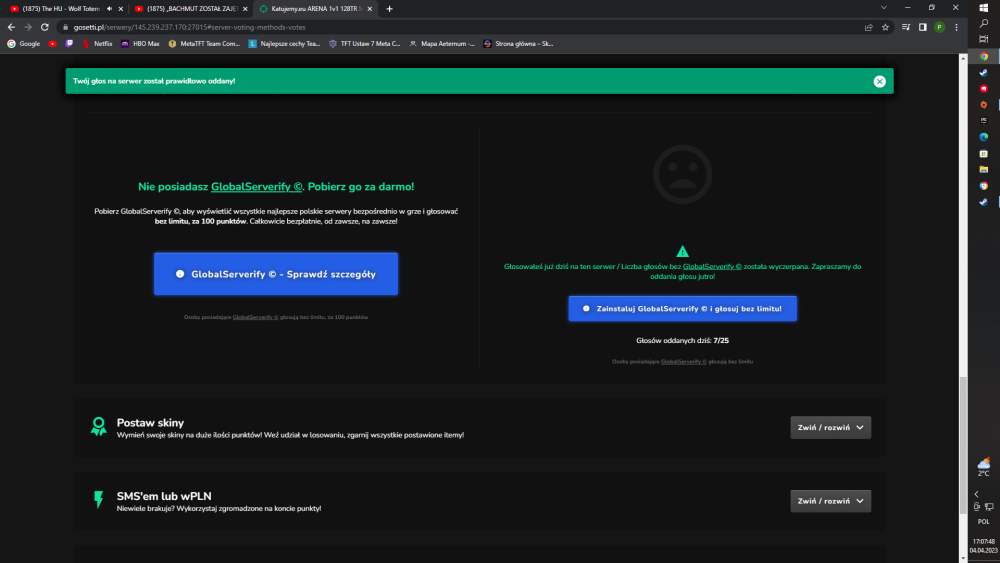1000x563 pixels.
Task: Show hidden tray icons chevron
Action: pos(976,494)
